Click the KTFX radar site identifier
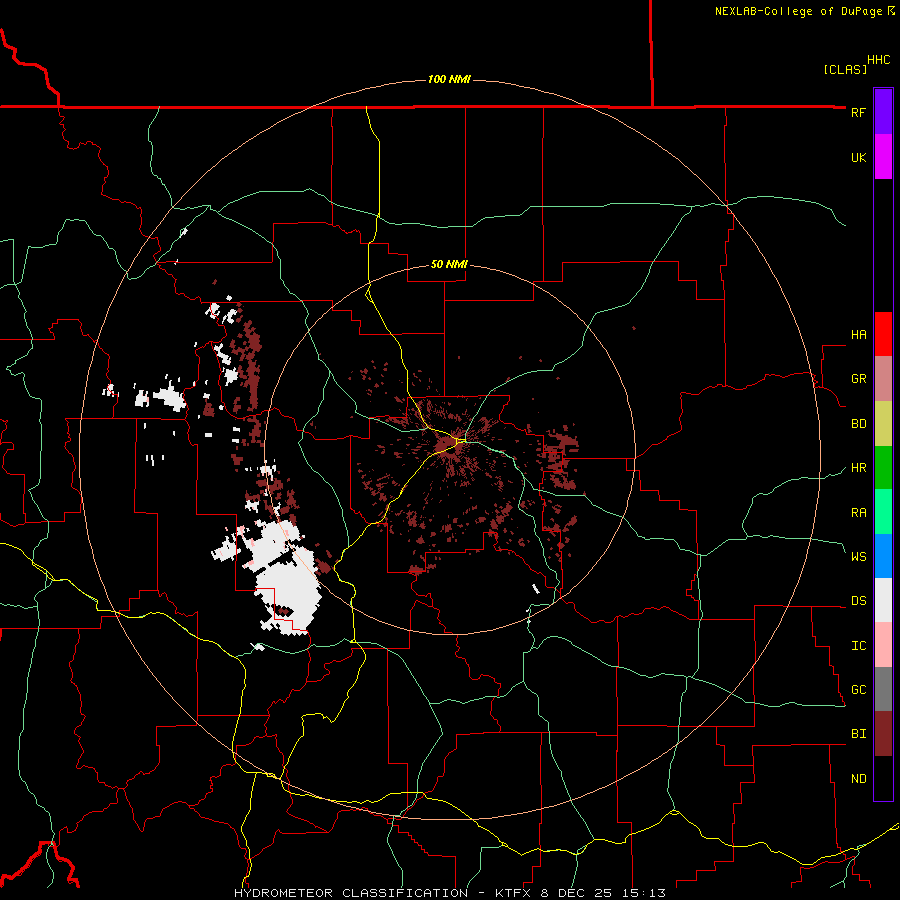The height and width of the screenshot is (900, 900). [512, 893]
